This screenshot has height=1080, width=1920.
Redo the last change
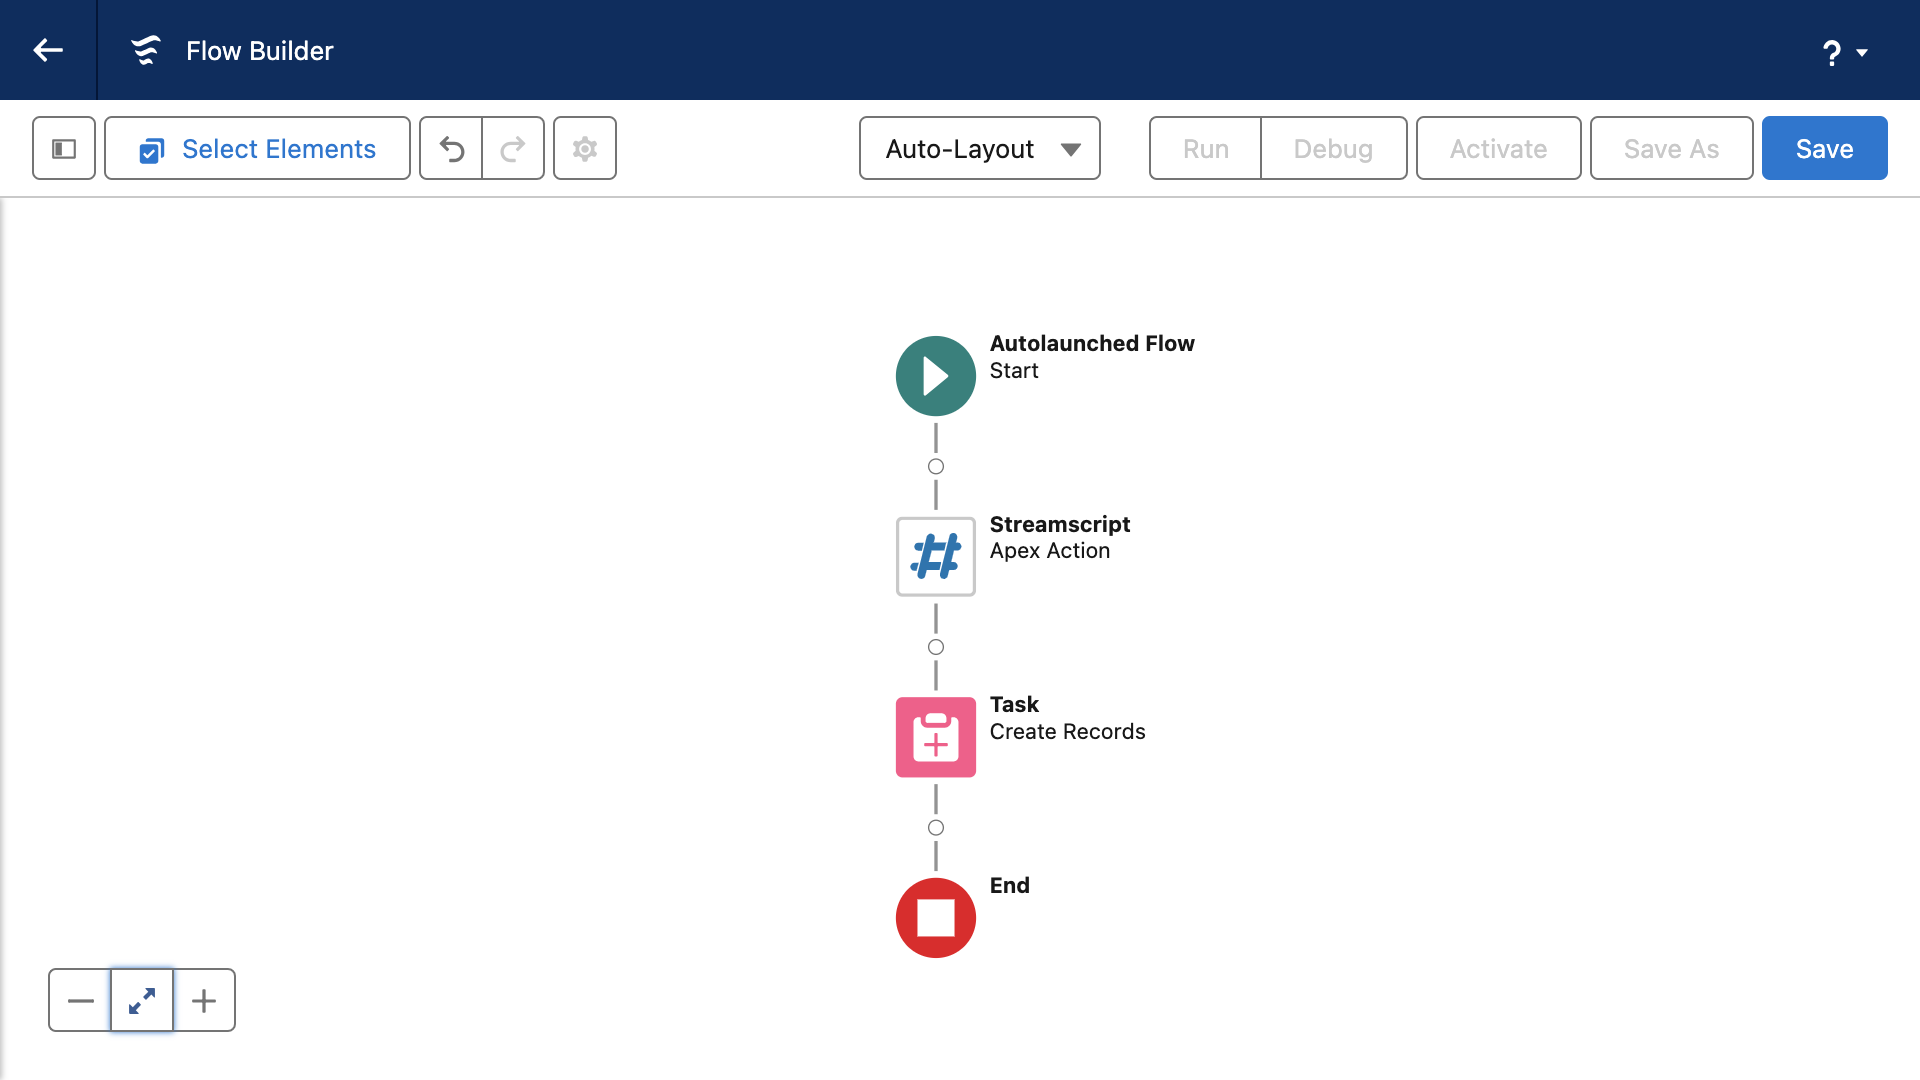coord(513,148)
